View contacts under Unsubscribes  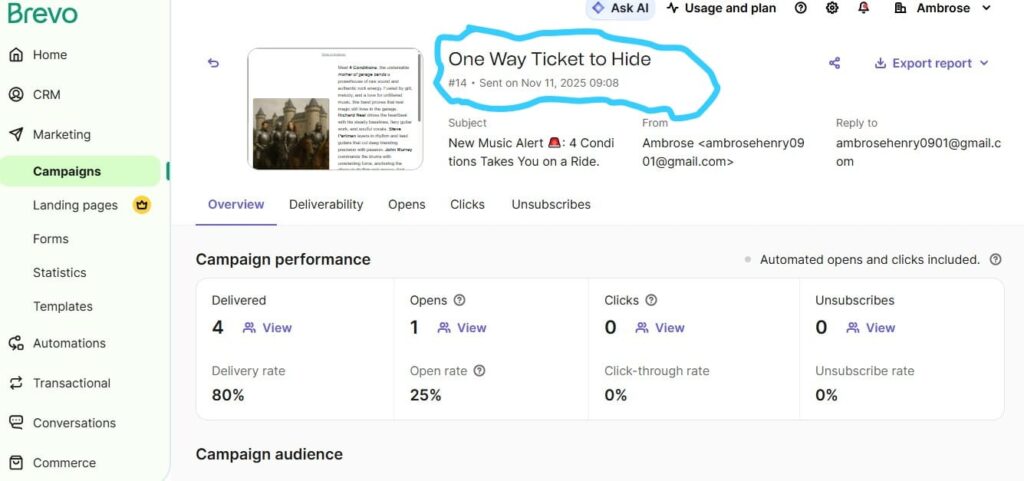(x=871, y=328)
